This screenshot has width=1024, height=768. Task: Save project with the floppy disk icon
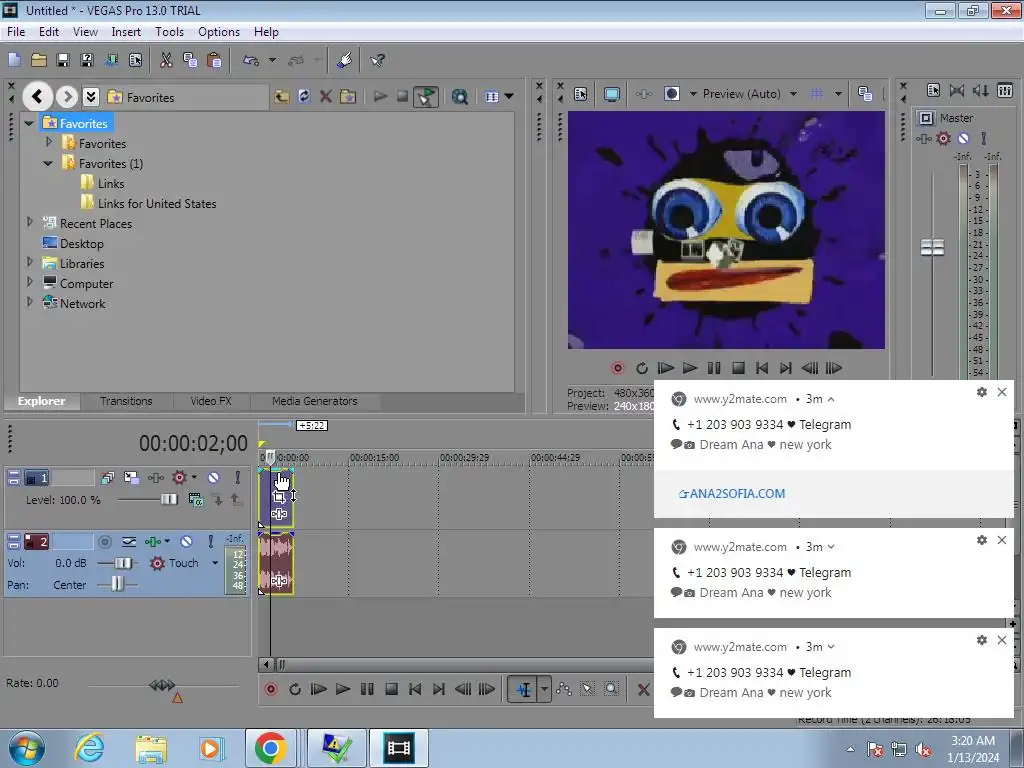[x=63, y=60]
